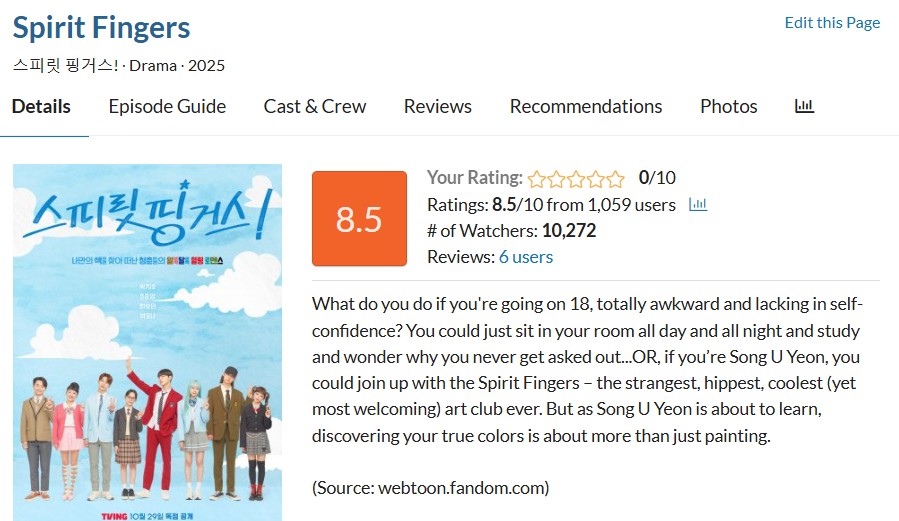
Task: Open the Spirit Fingers poster image
Action: pyautogui.click(x=147, y=342)
